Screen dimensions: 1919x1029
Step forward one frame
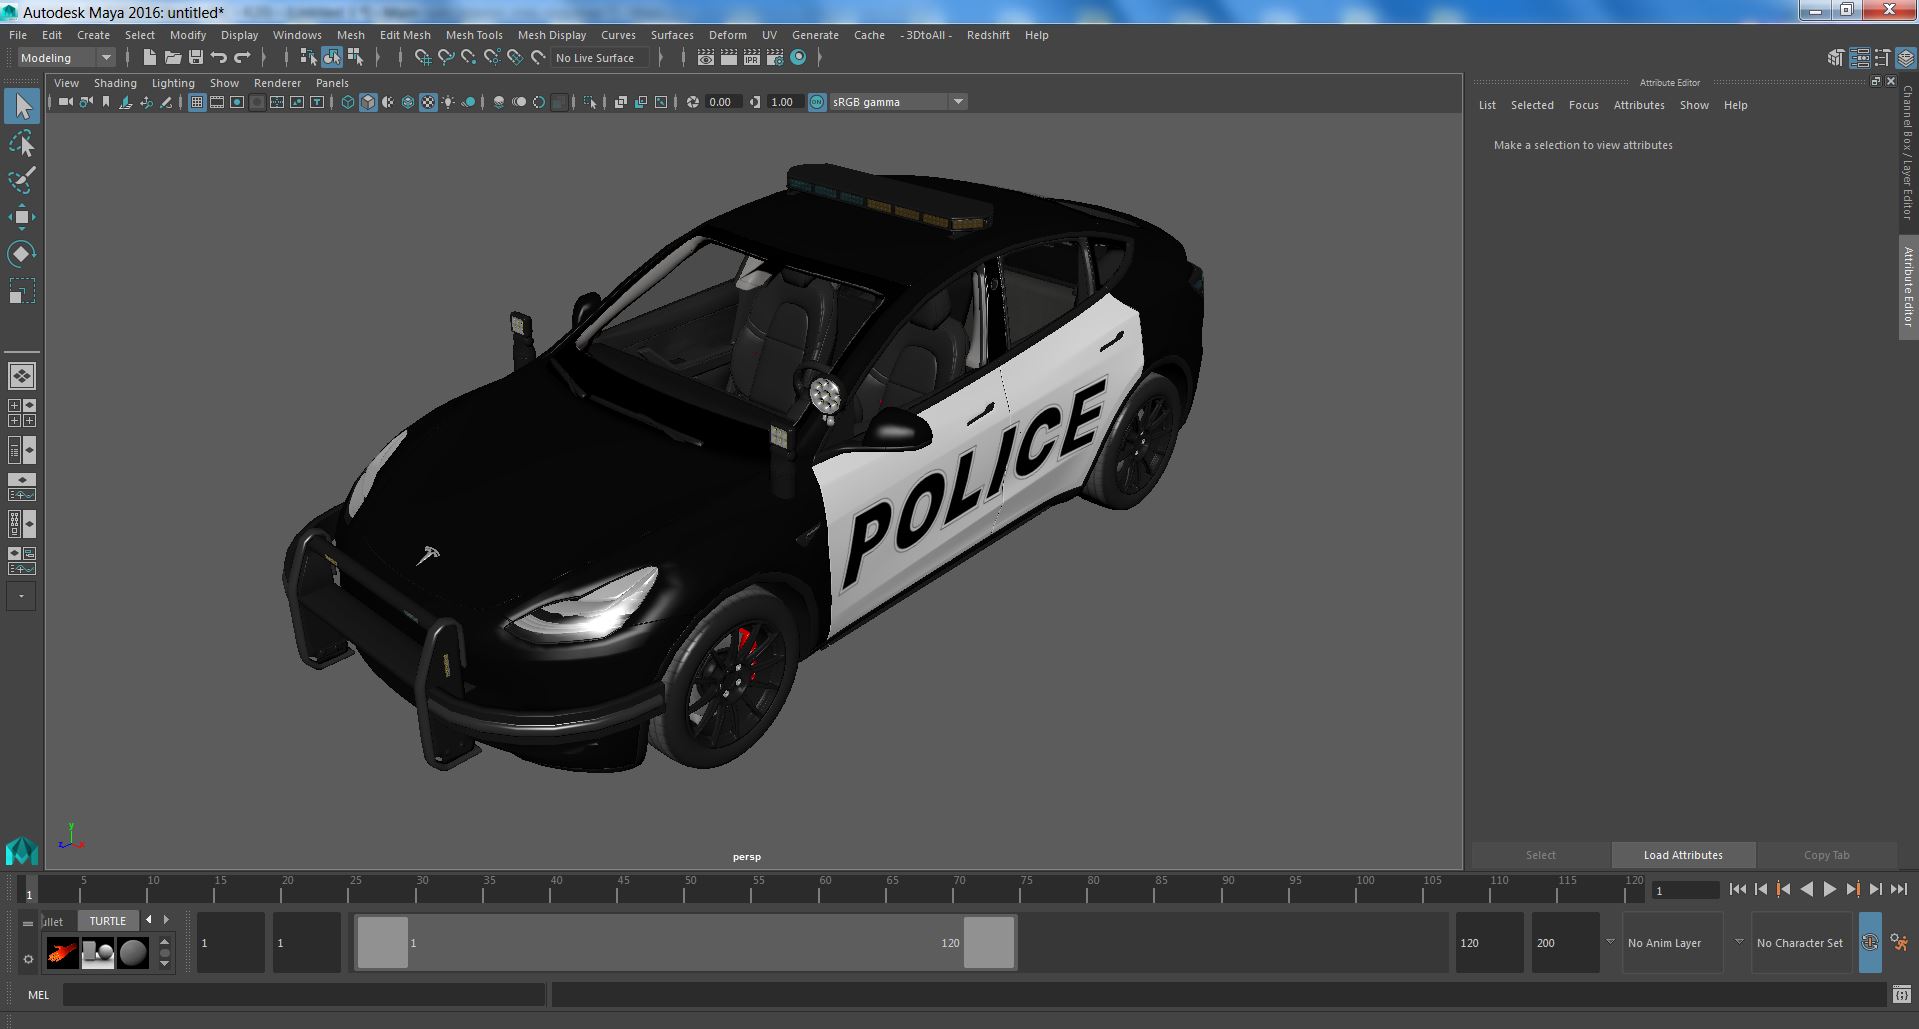point(1876,889)
